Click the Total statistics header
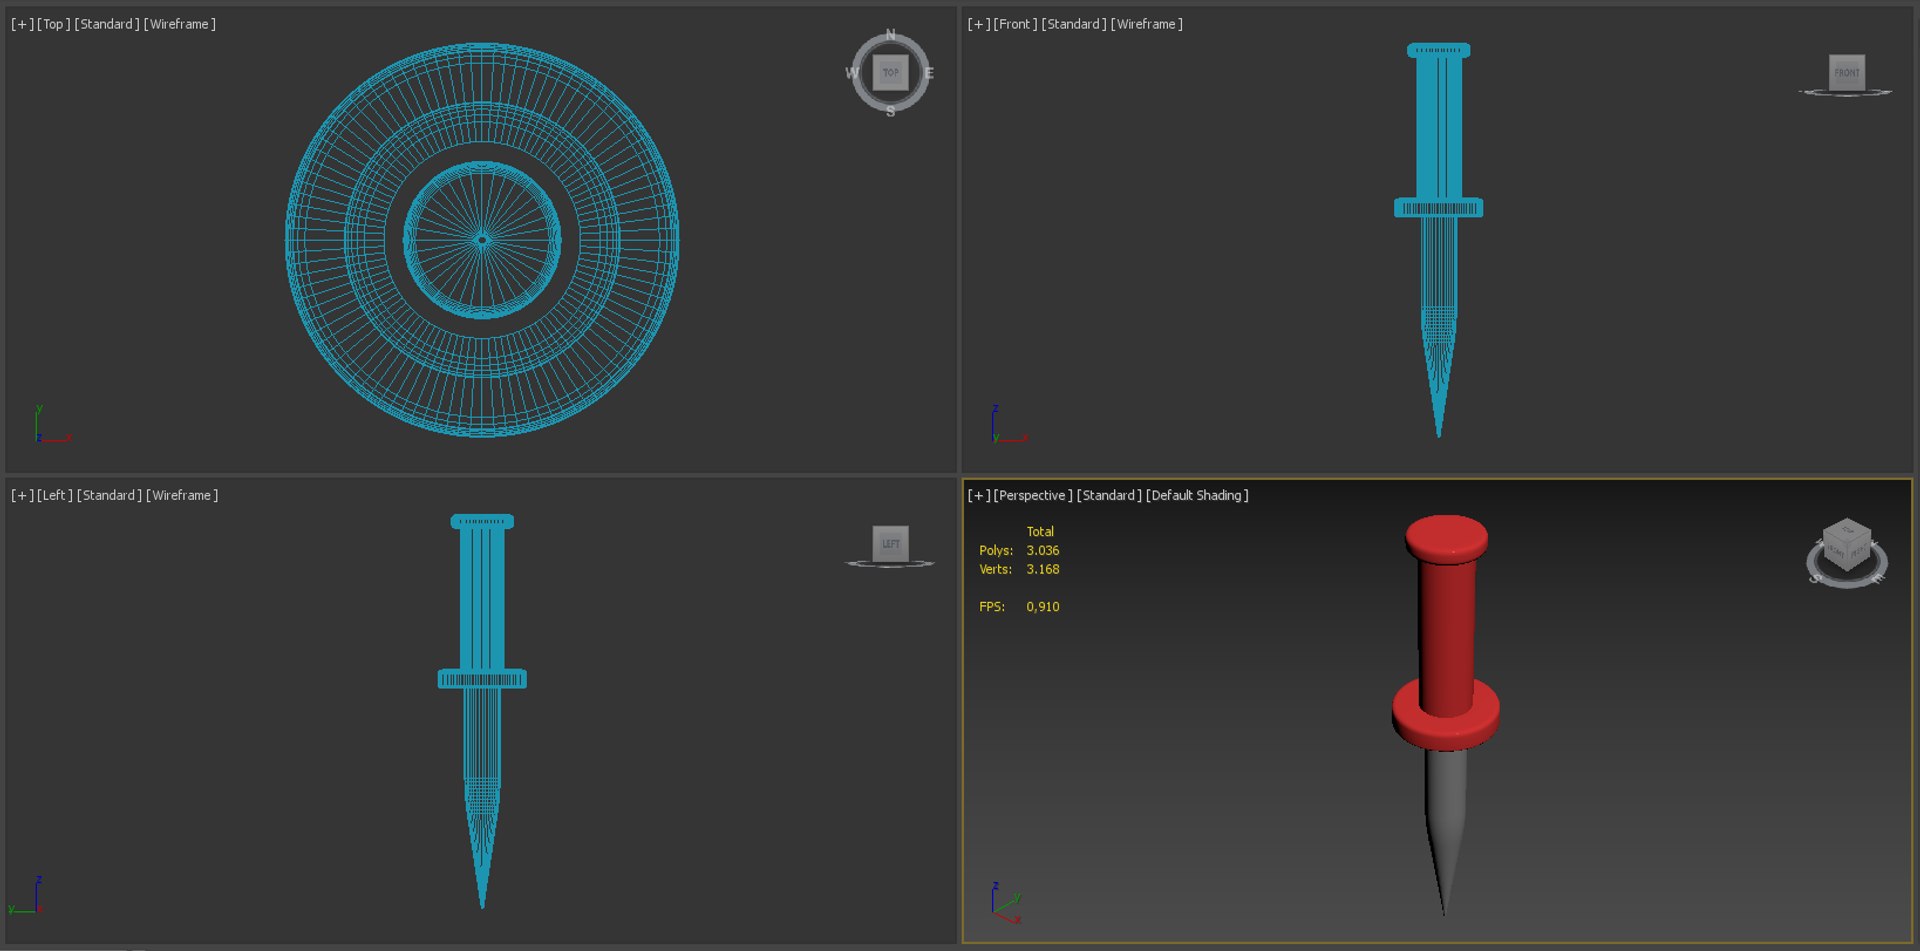This screenshot has height=951, width=1920. (x=1040, y=531)
